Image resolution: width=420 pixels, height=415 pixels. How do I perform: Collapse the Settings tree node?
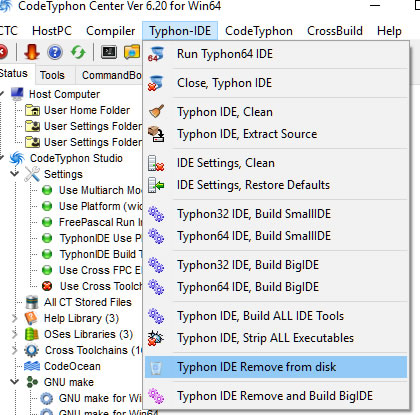[15, 174]
